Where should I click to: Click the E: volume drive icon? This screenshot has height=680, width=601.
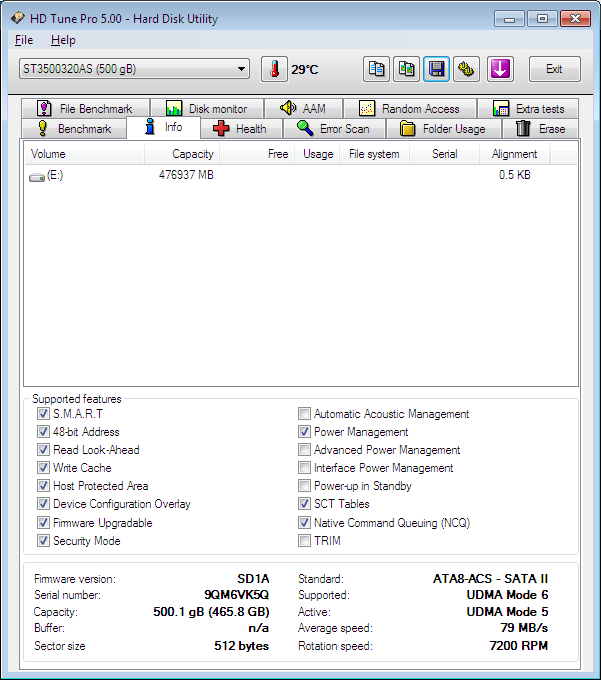pos(38,176)
